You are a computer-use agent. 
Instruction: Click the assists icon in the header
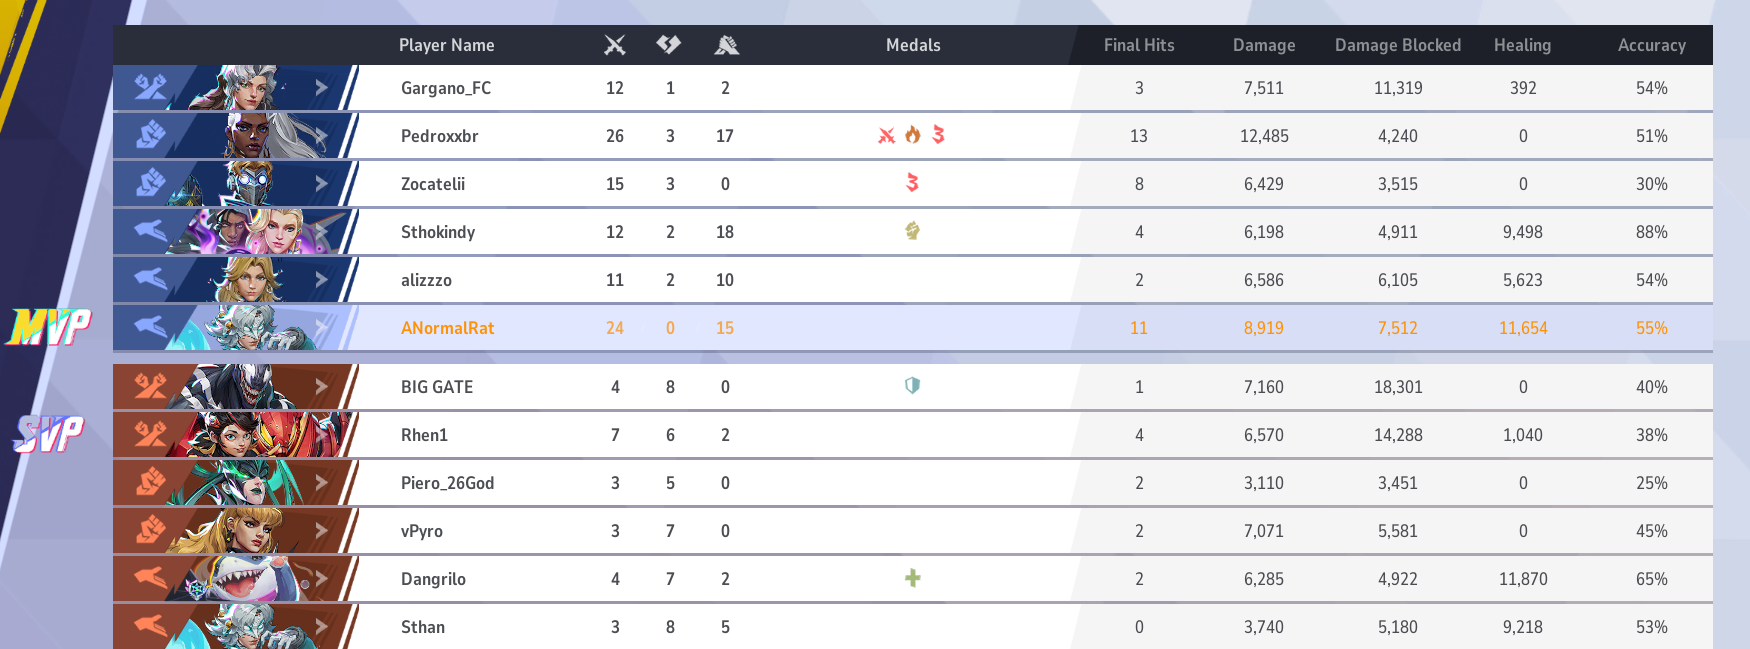pyautogui.click(x=727, y=45)
